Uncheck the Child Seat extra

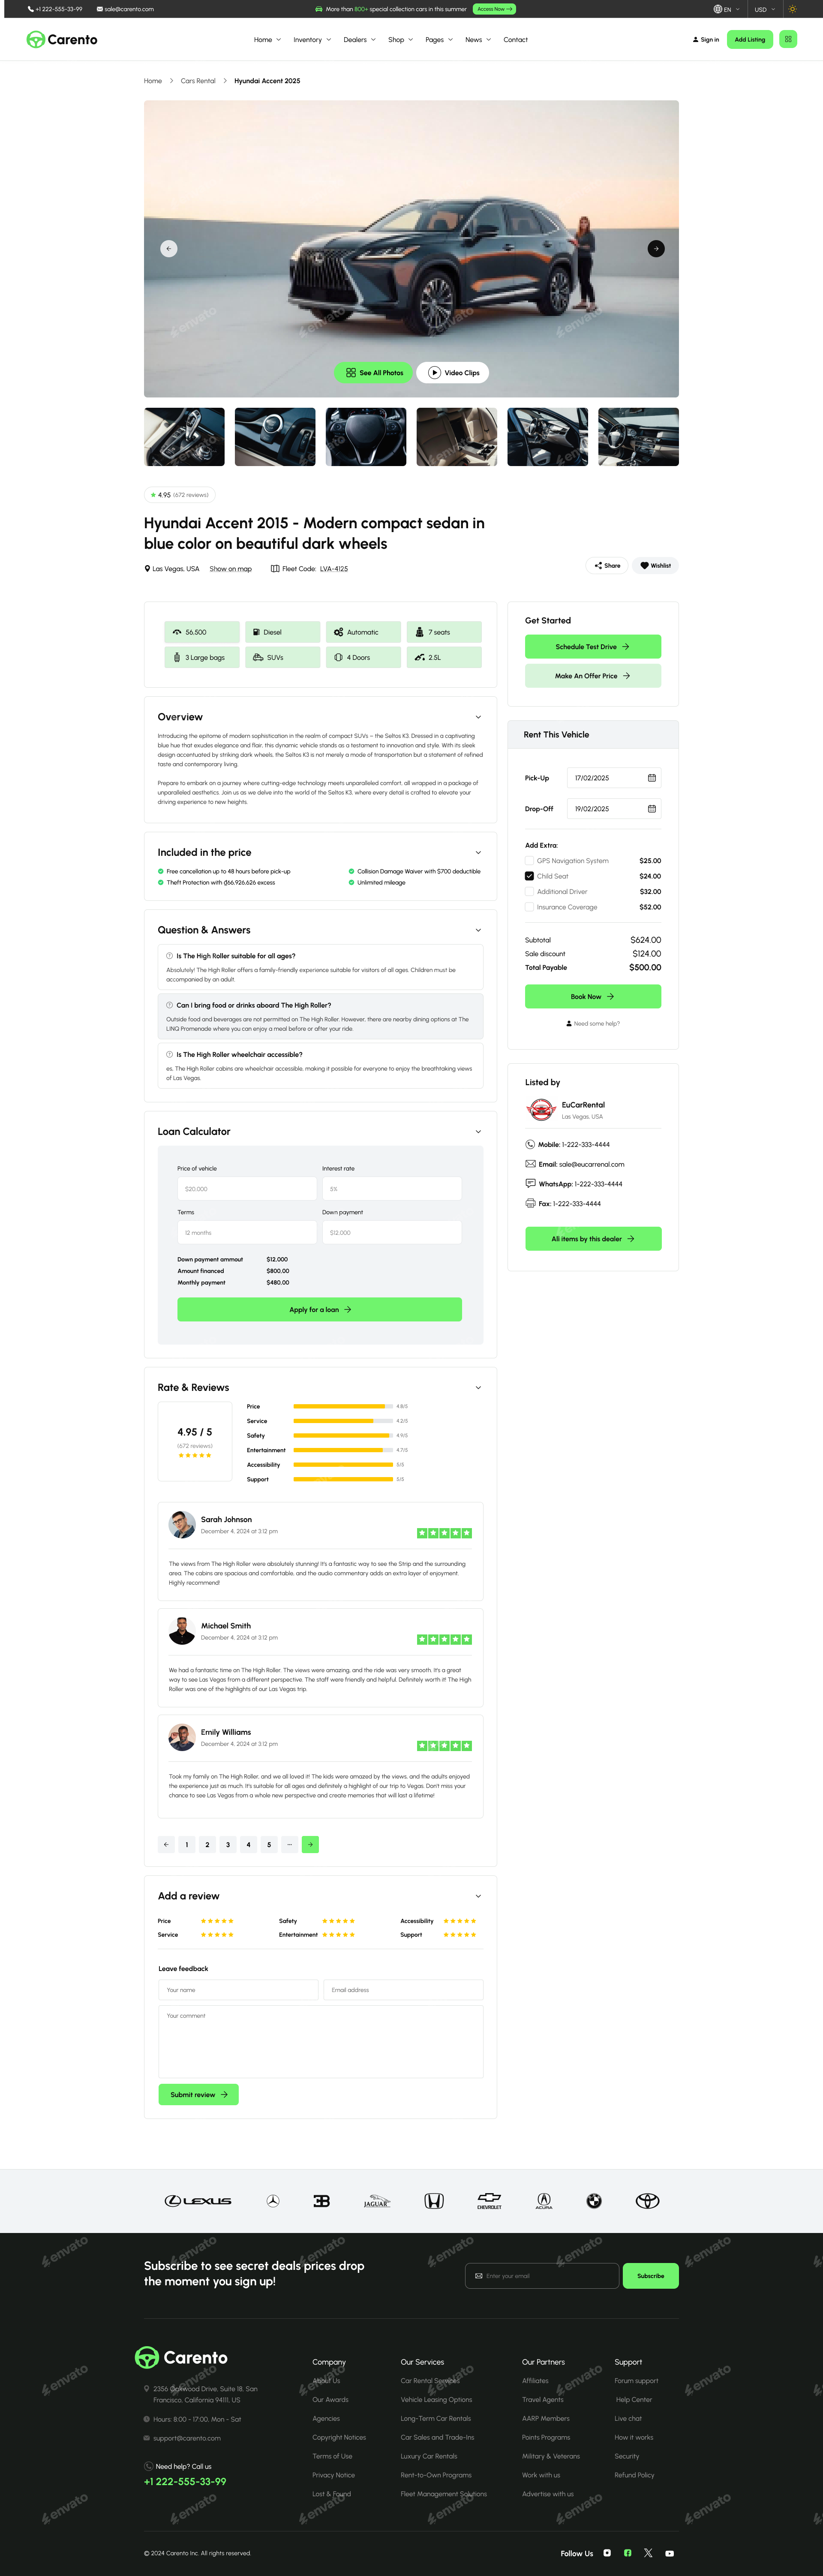[529, 876]
